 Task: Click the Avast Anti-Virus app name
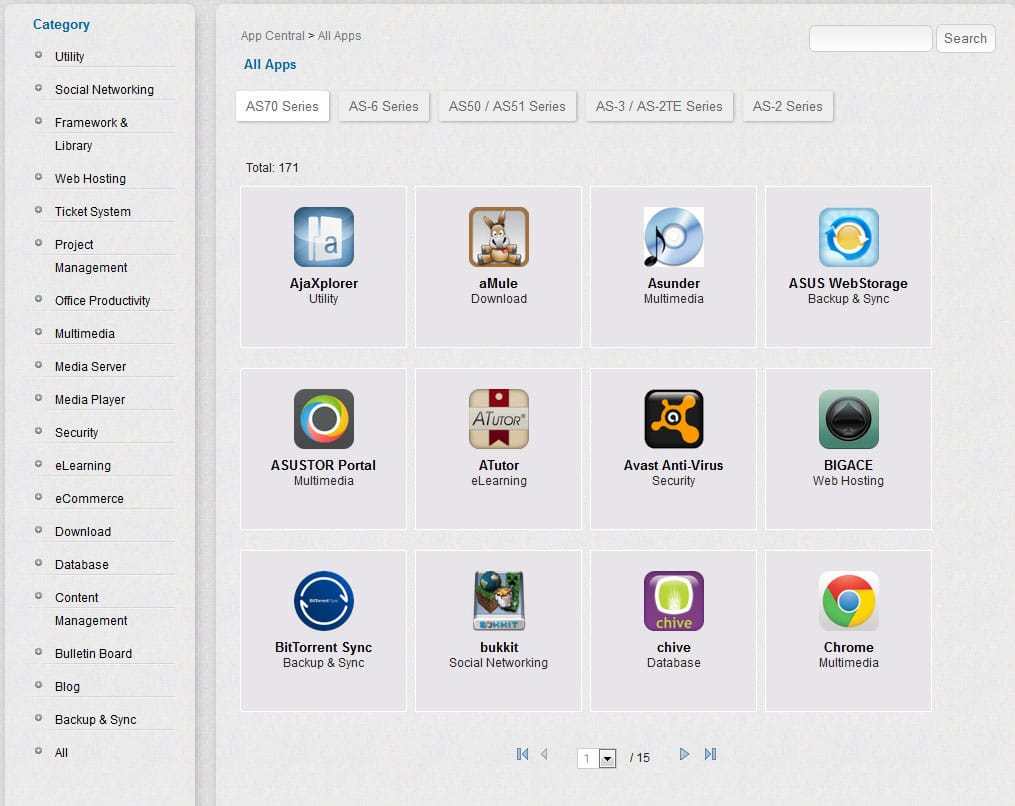673,465
